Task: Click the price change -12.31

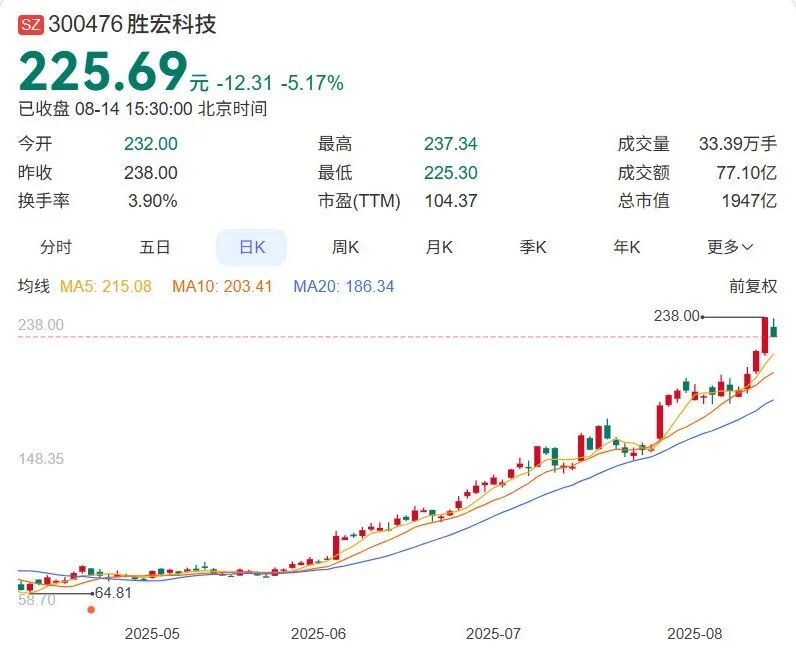Action: [245, 83]
